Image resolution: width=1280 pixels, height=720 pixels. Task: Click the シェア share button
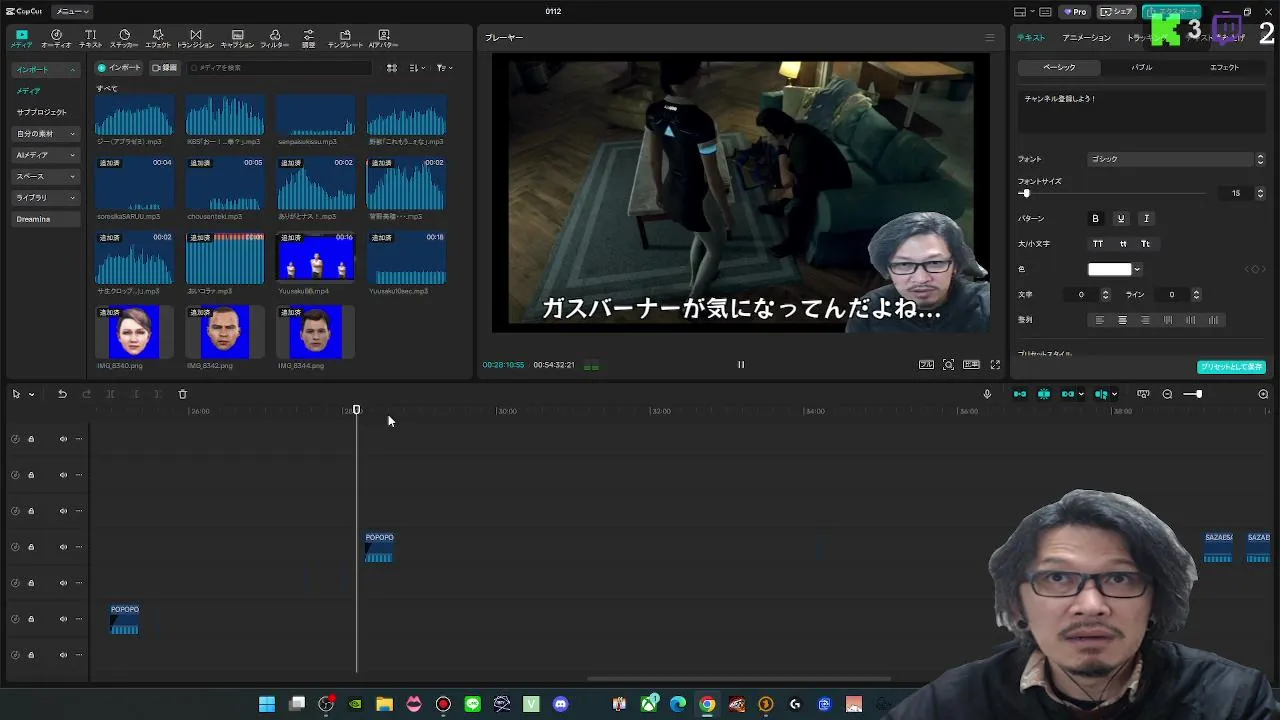click(x=1116, y=12)
